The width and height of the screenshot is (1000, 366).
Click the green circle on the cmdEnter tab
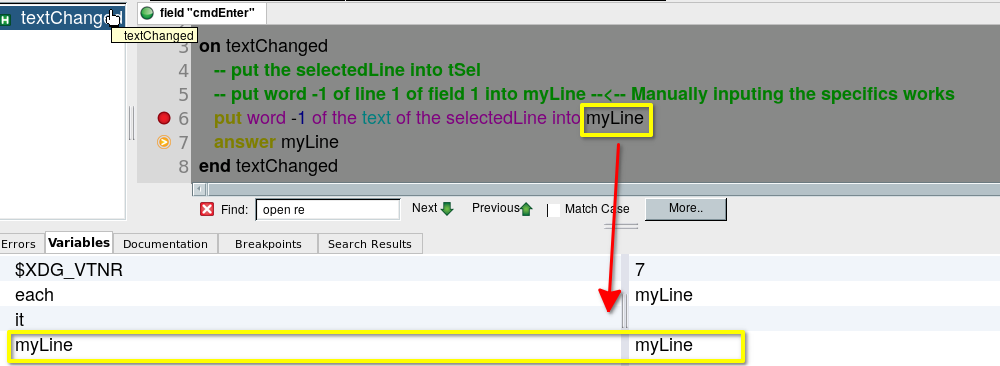(x=147, y=12)
